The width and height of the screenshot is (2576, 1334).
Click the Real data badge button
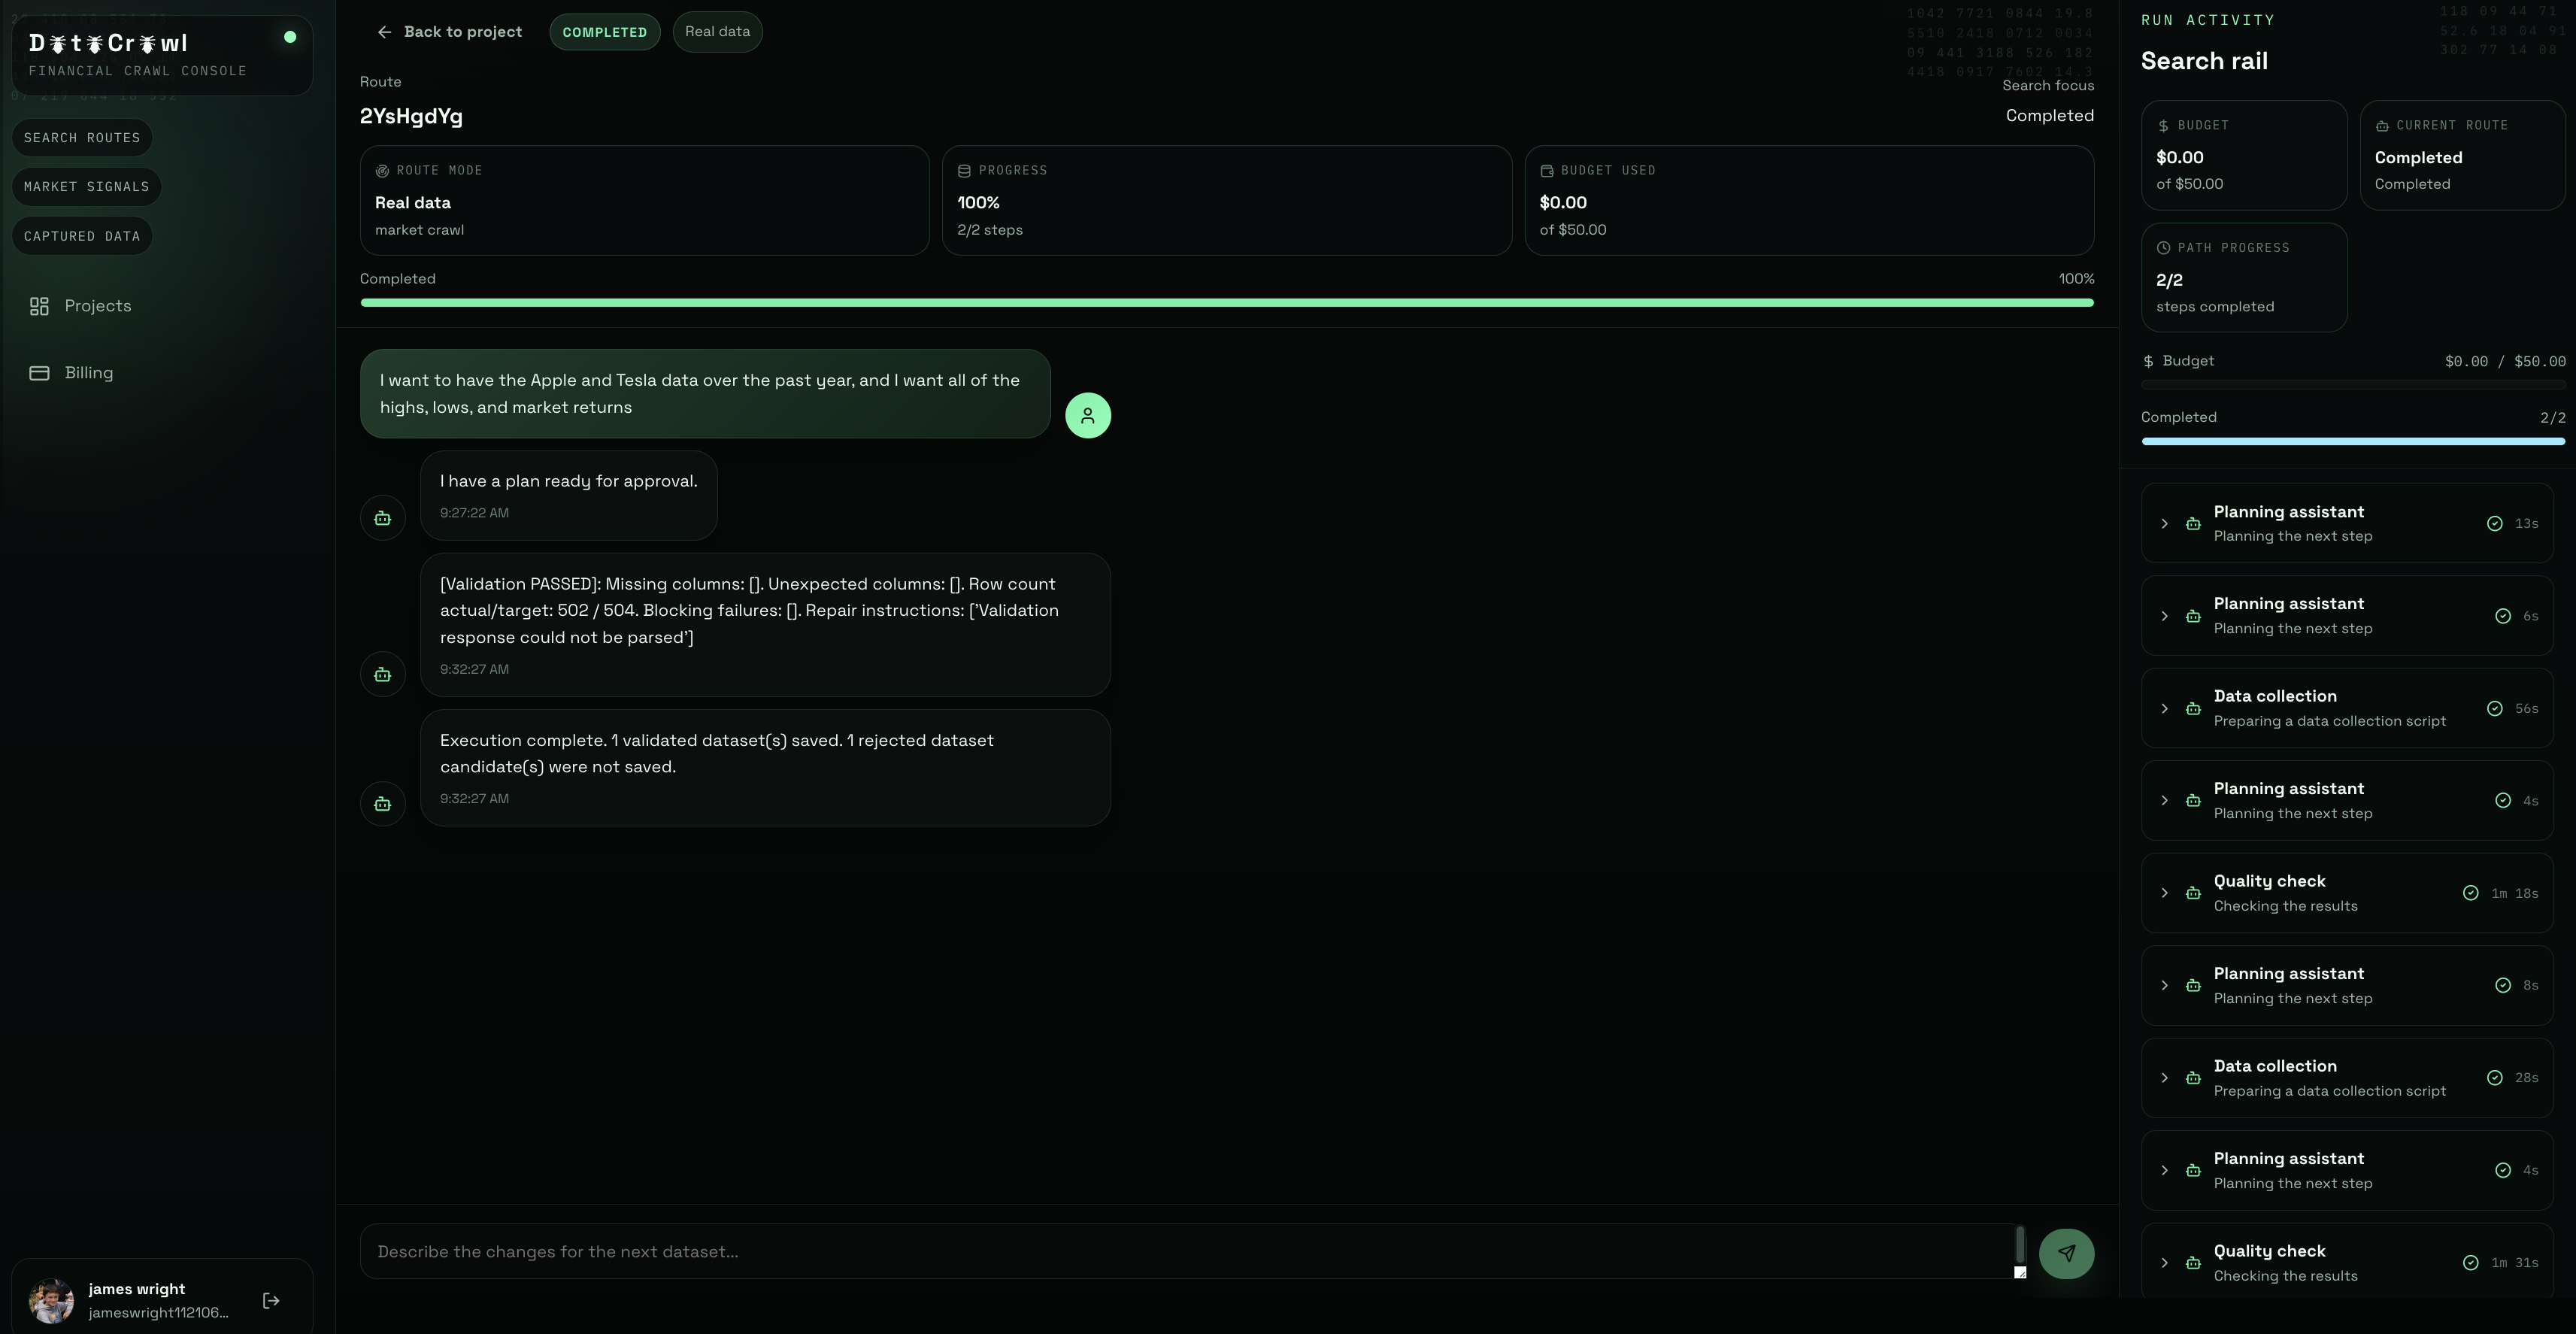tap(717, 32)
